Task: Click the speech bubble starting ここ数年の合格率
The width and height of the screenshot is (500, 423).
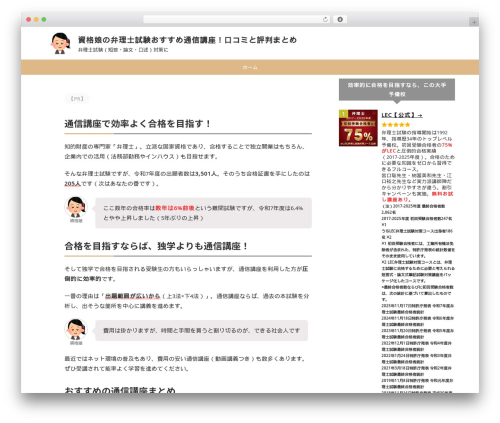Action: click(x=203, y=213)
